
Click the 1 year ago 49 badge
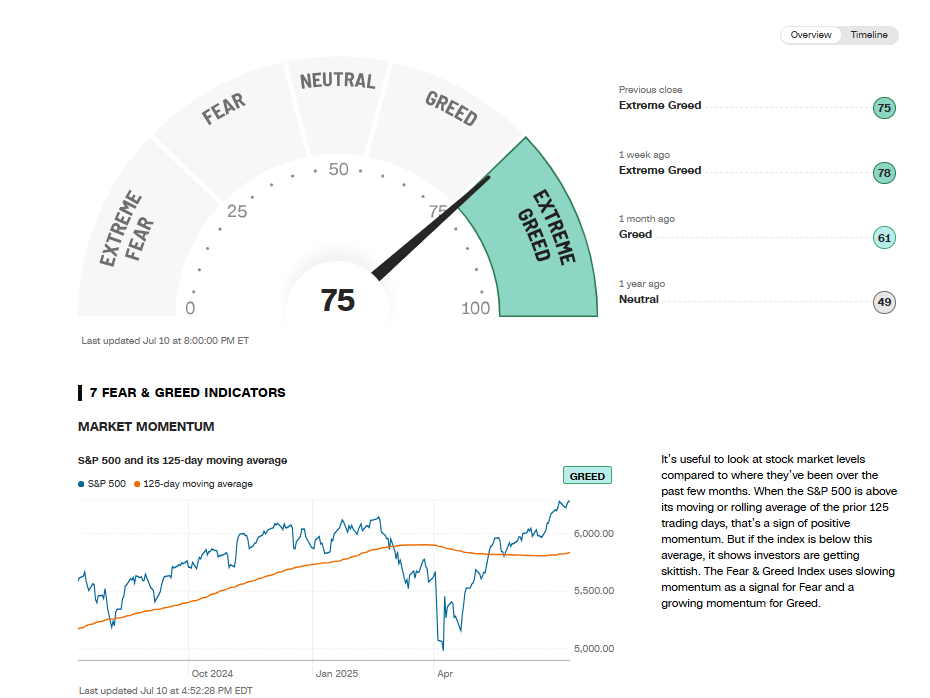point(883,302)
